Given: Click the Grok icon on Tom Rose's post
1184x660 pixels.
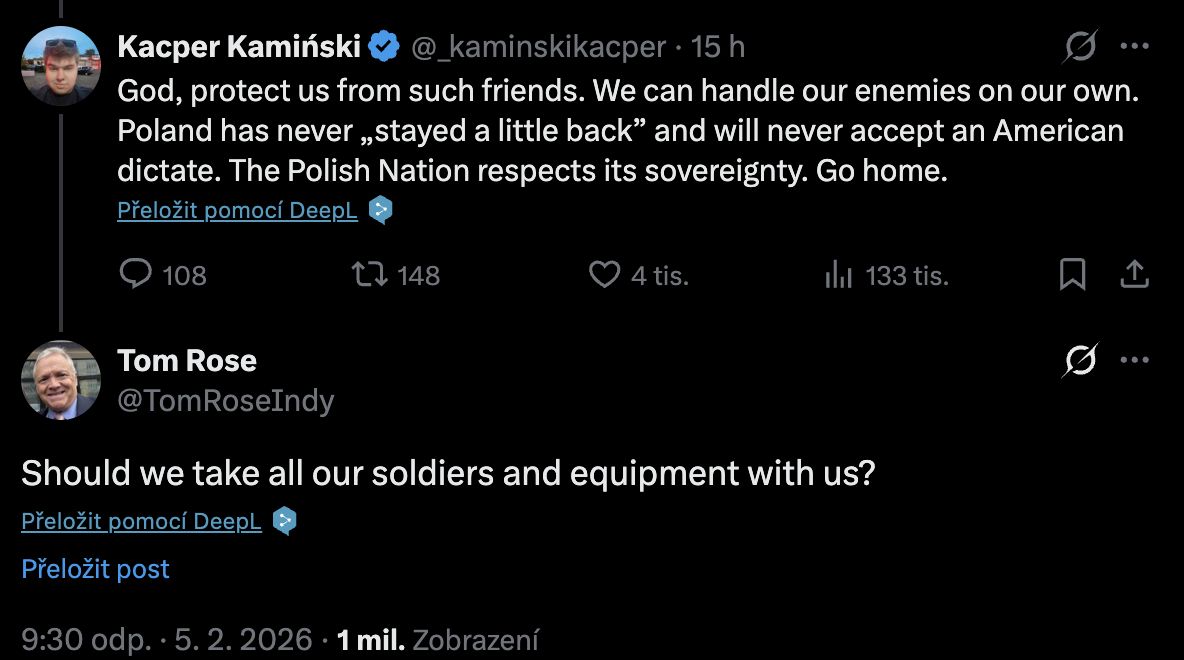Looking at the screenshot, I should (1081, 360).
